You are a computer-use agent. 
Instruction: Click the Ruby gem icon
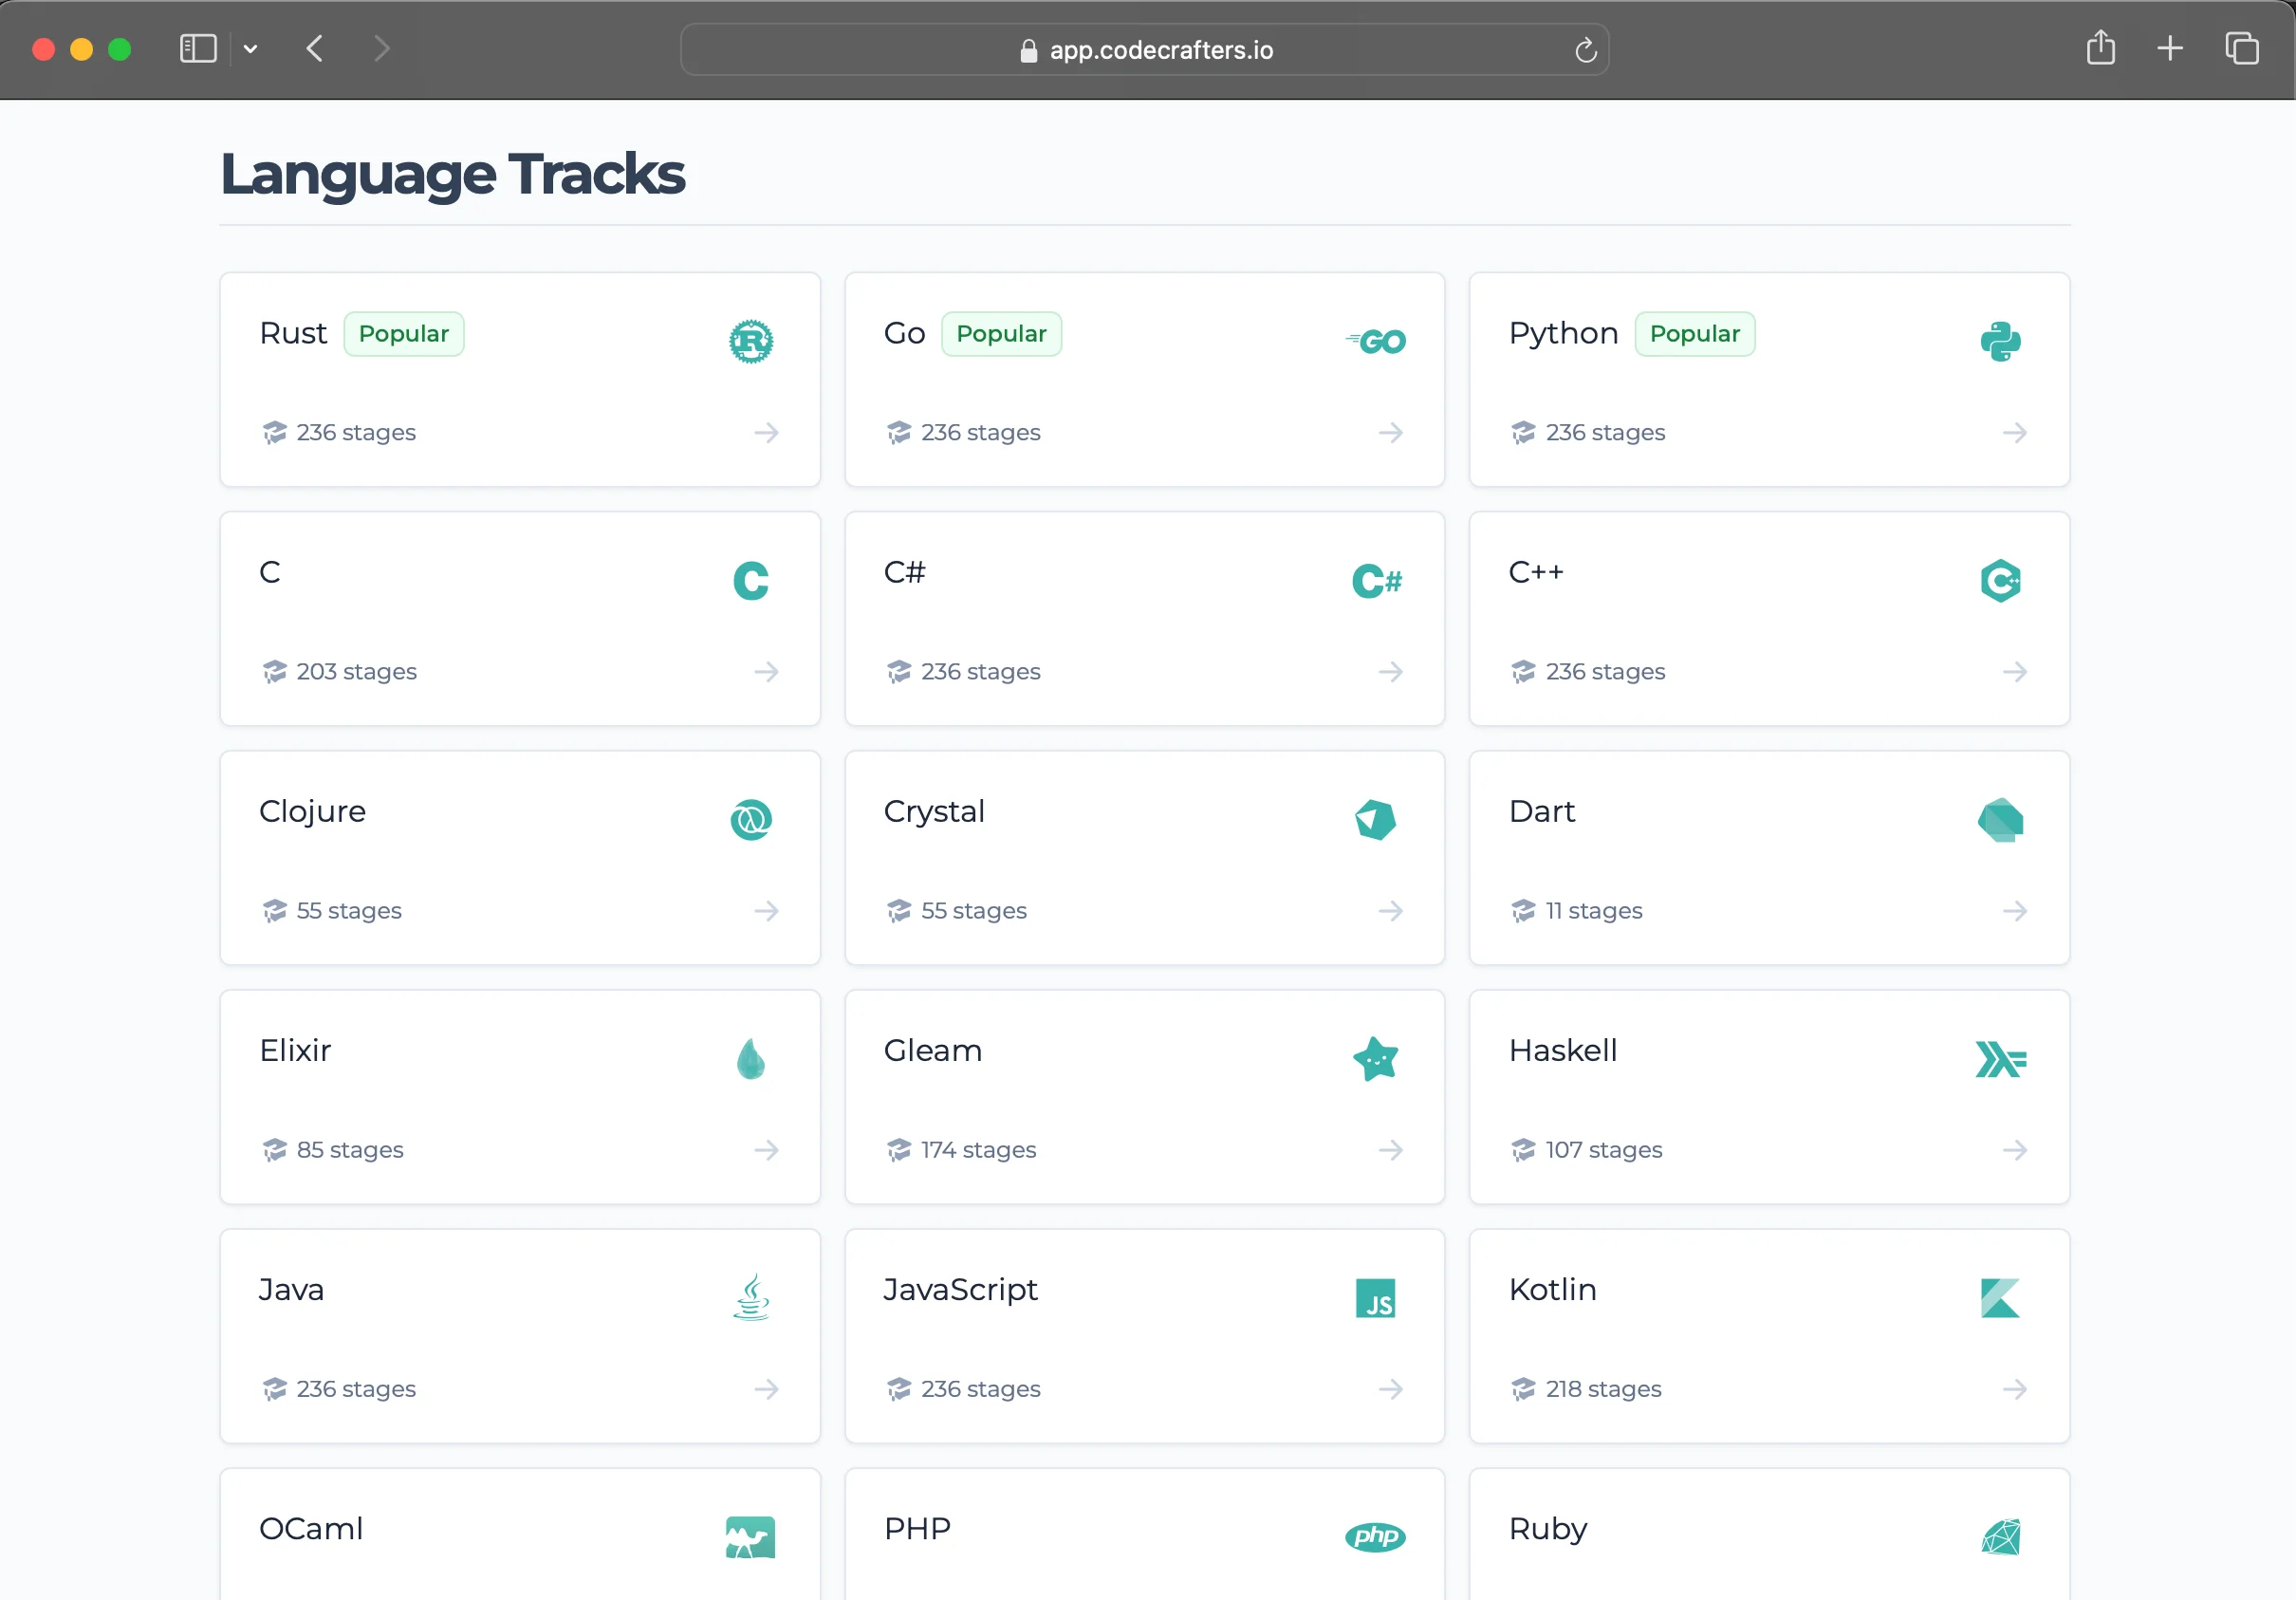click(2001, 1537)
